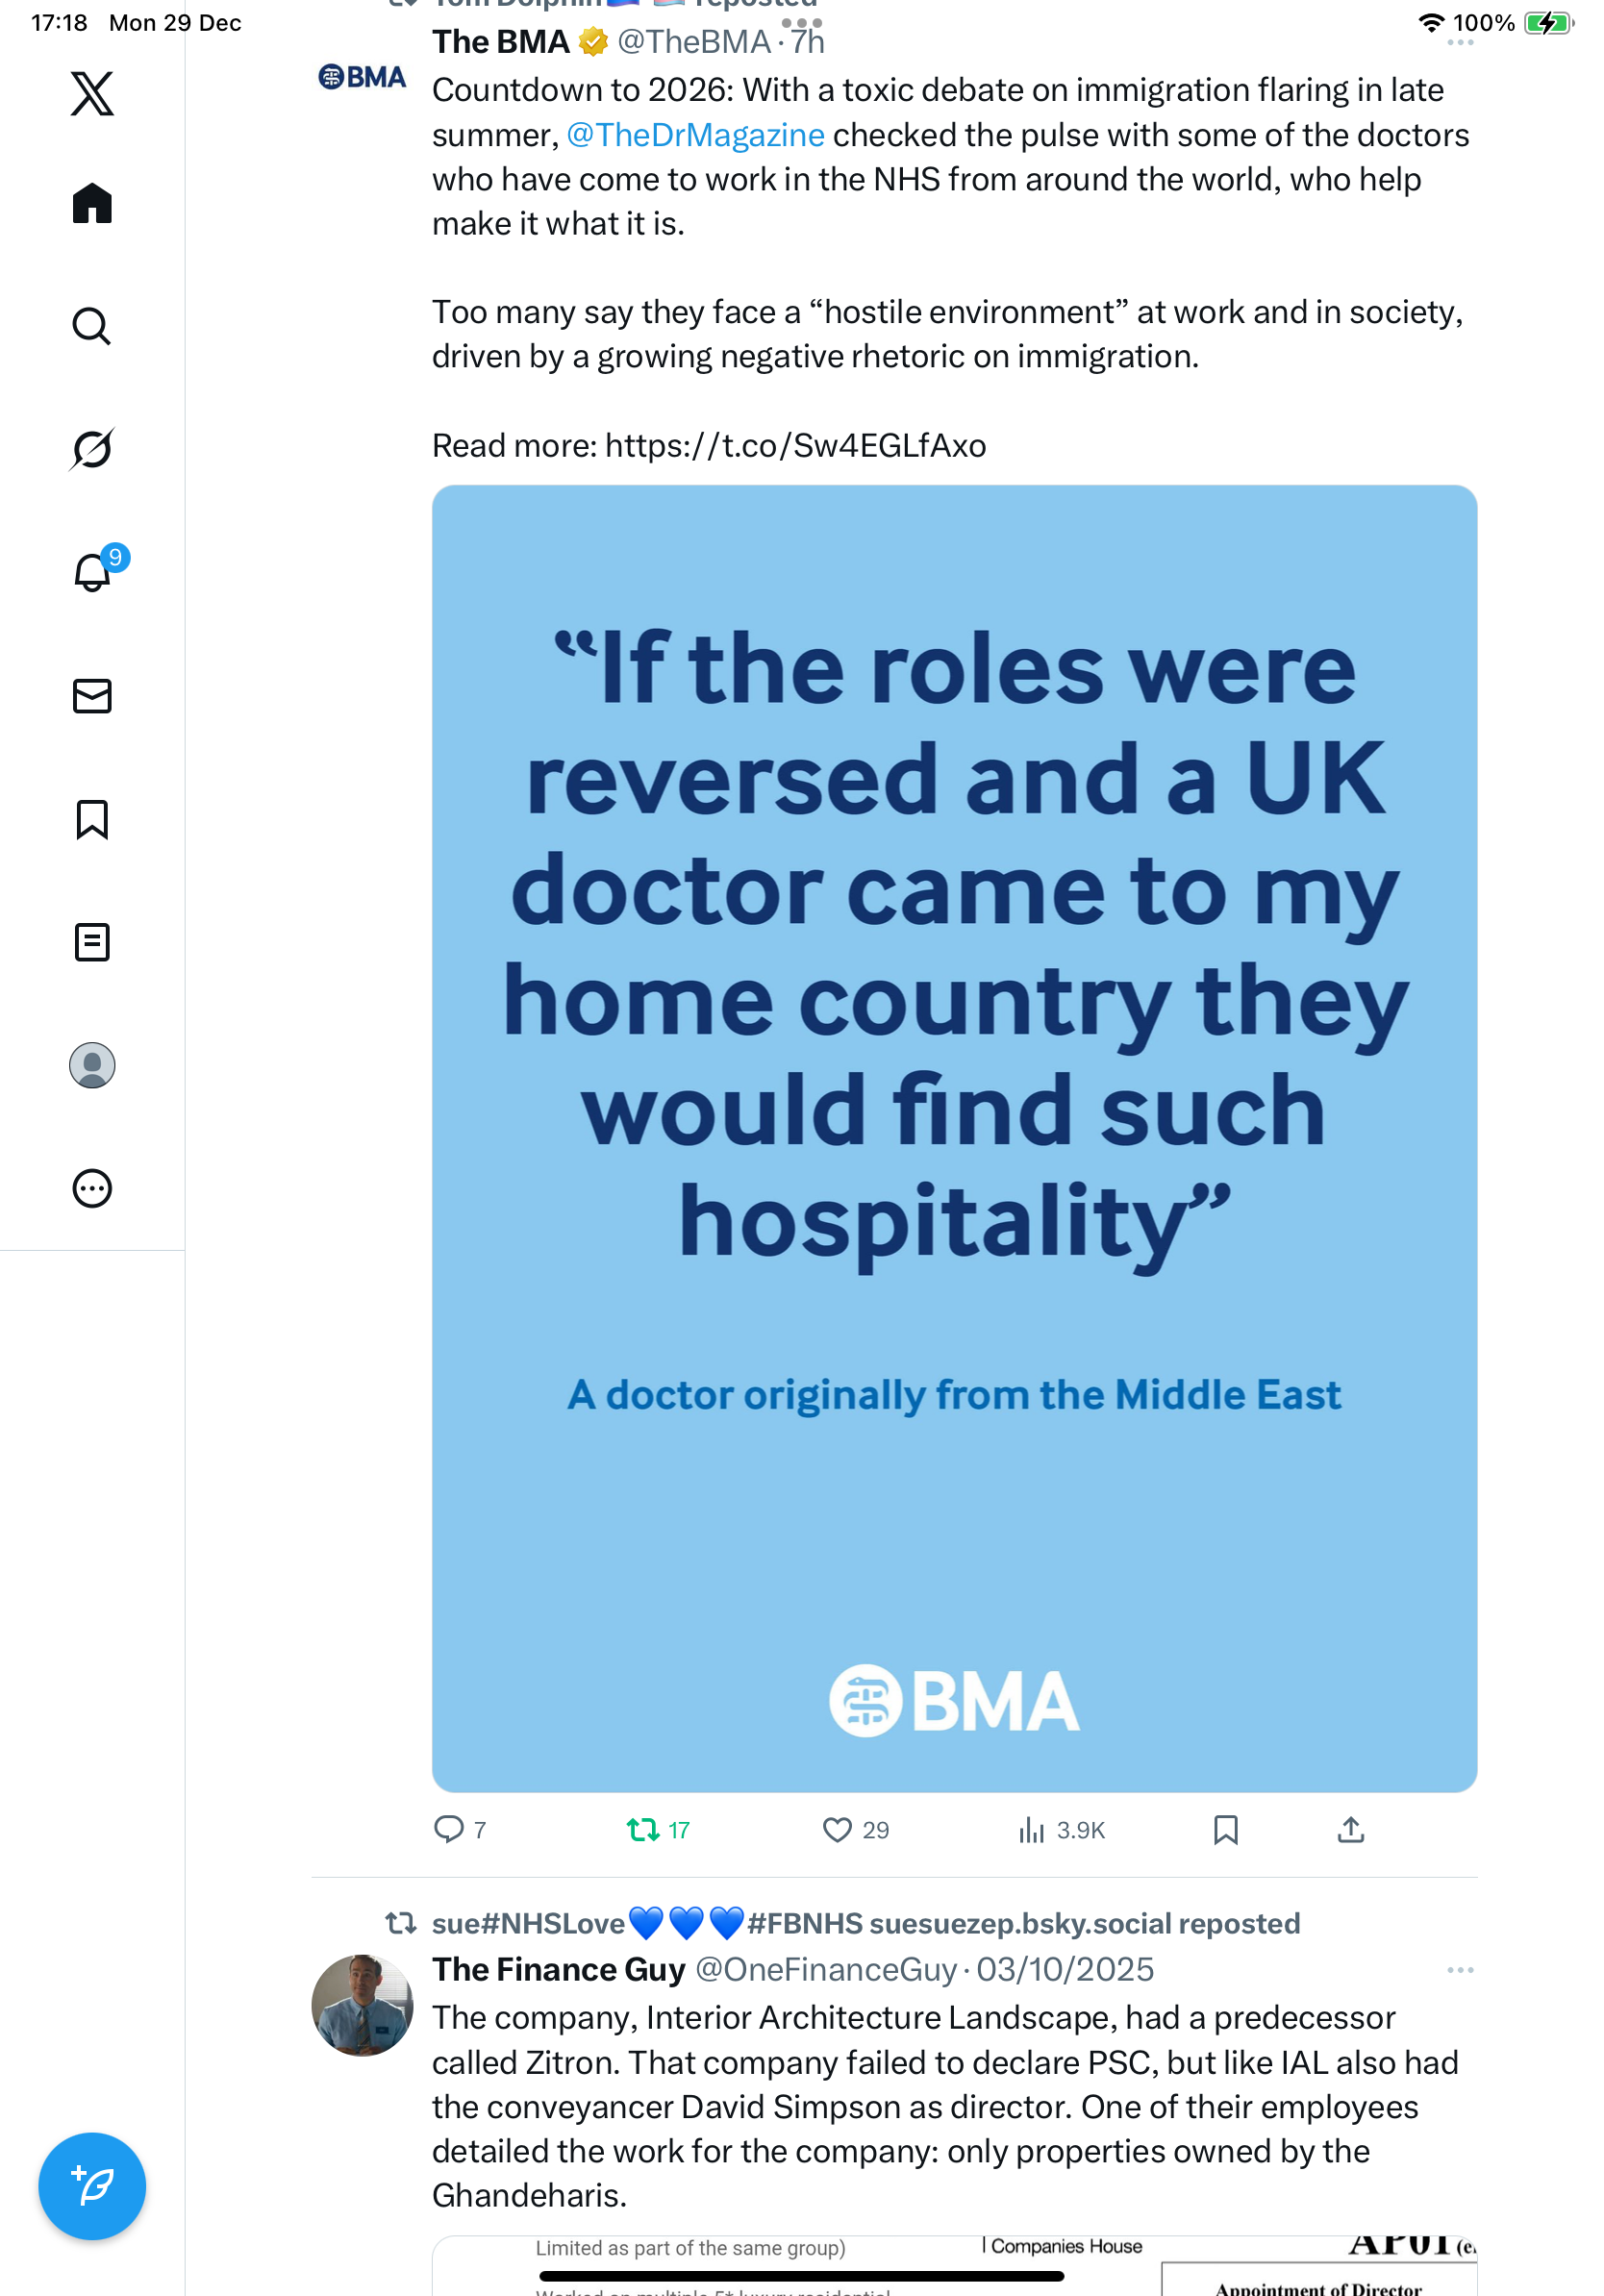Open the BMA quote image
The image size is (1604, 2296).
click(954, 1138)
